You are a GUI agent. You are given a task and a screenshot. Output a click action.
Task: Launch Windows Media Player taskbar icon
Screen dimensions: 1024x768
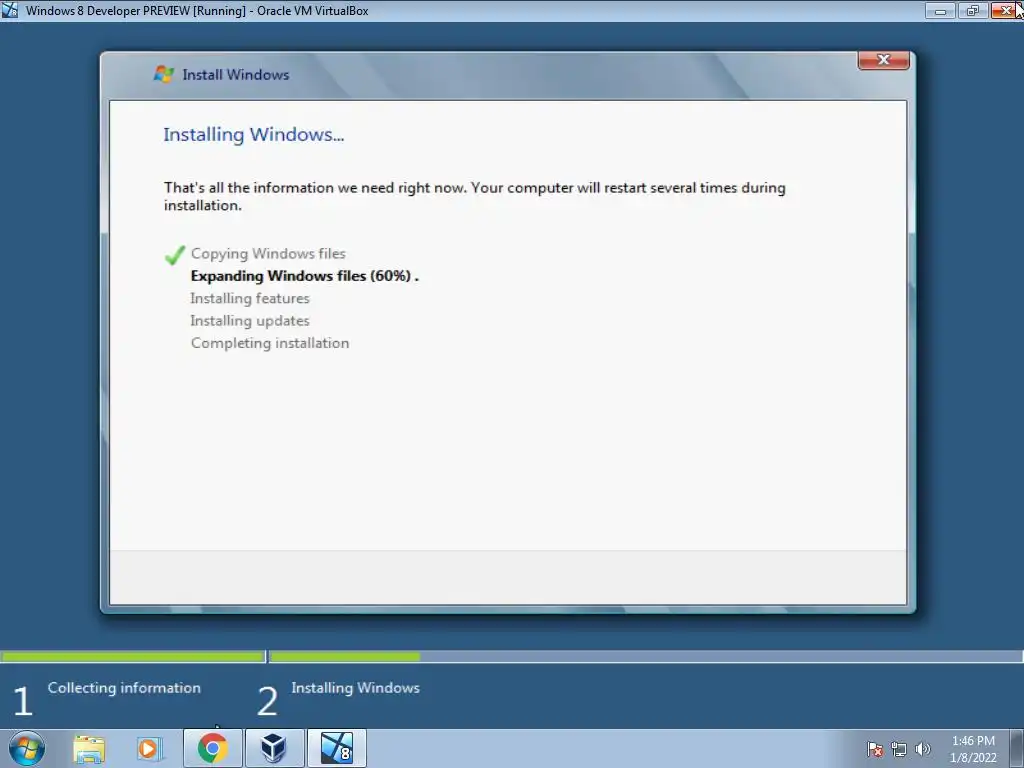(148, 748)
